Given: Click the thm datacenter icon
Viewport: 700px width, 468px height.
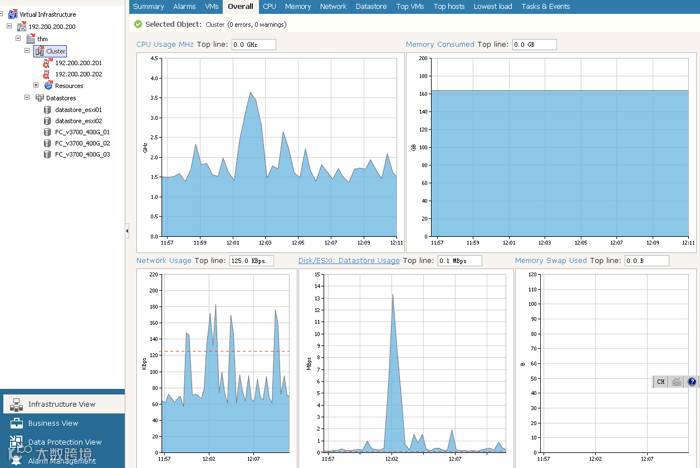Looking at the screenshot, I should pyautogui.click(x=30, y=38).
